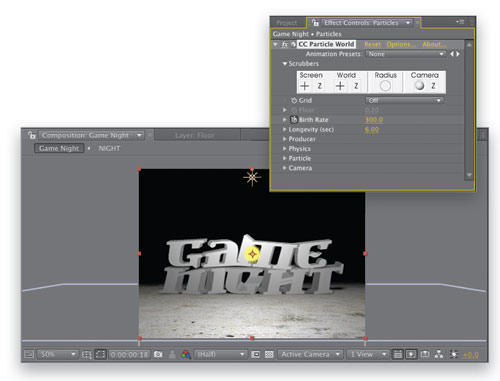This screenshot has height=381, width=500.
Task: Open the Effect Controls panel options menu
Action: coord(460,22)
